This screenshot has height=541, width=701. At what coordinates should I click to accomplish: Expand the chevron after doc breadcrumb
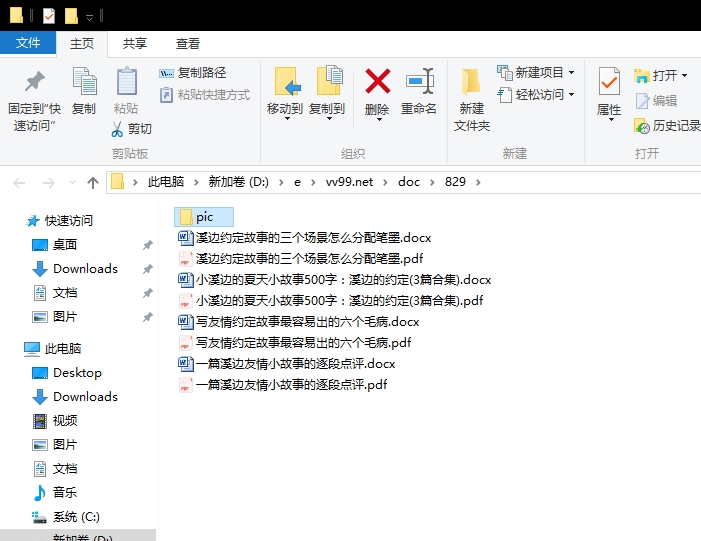pos(432,182)
